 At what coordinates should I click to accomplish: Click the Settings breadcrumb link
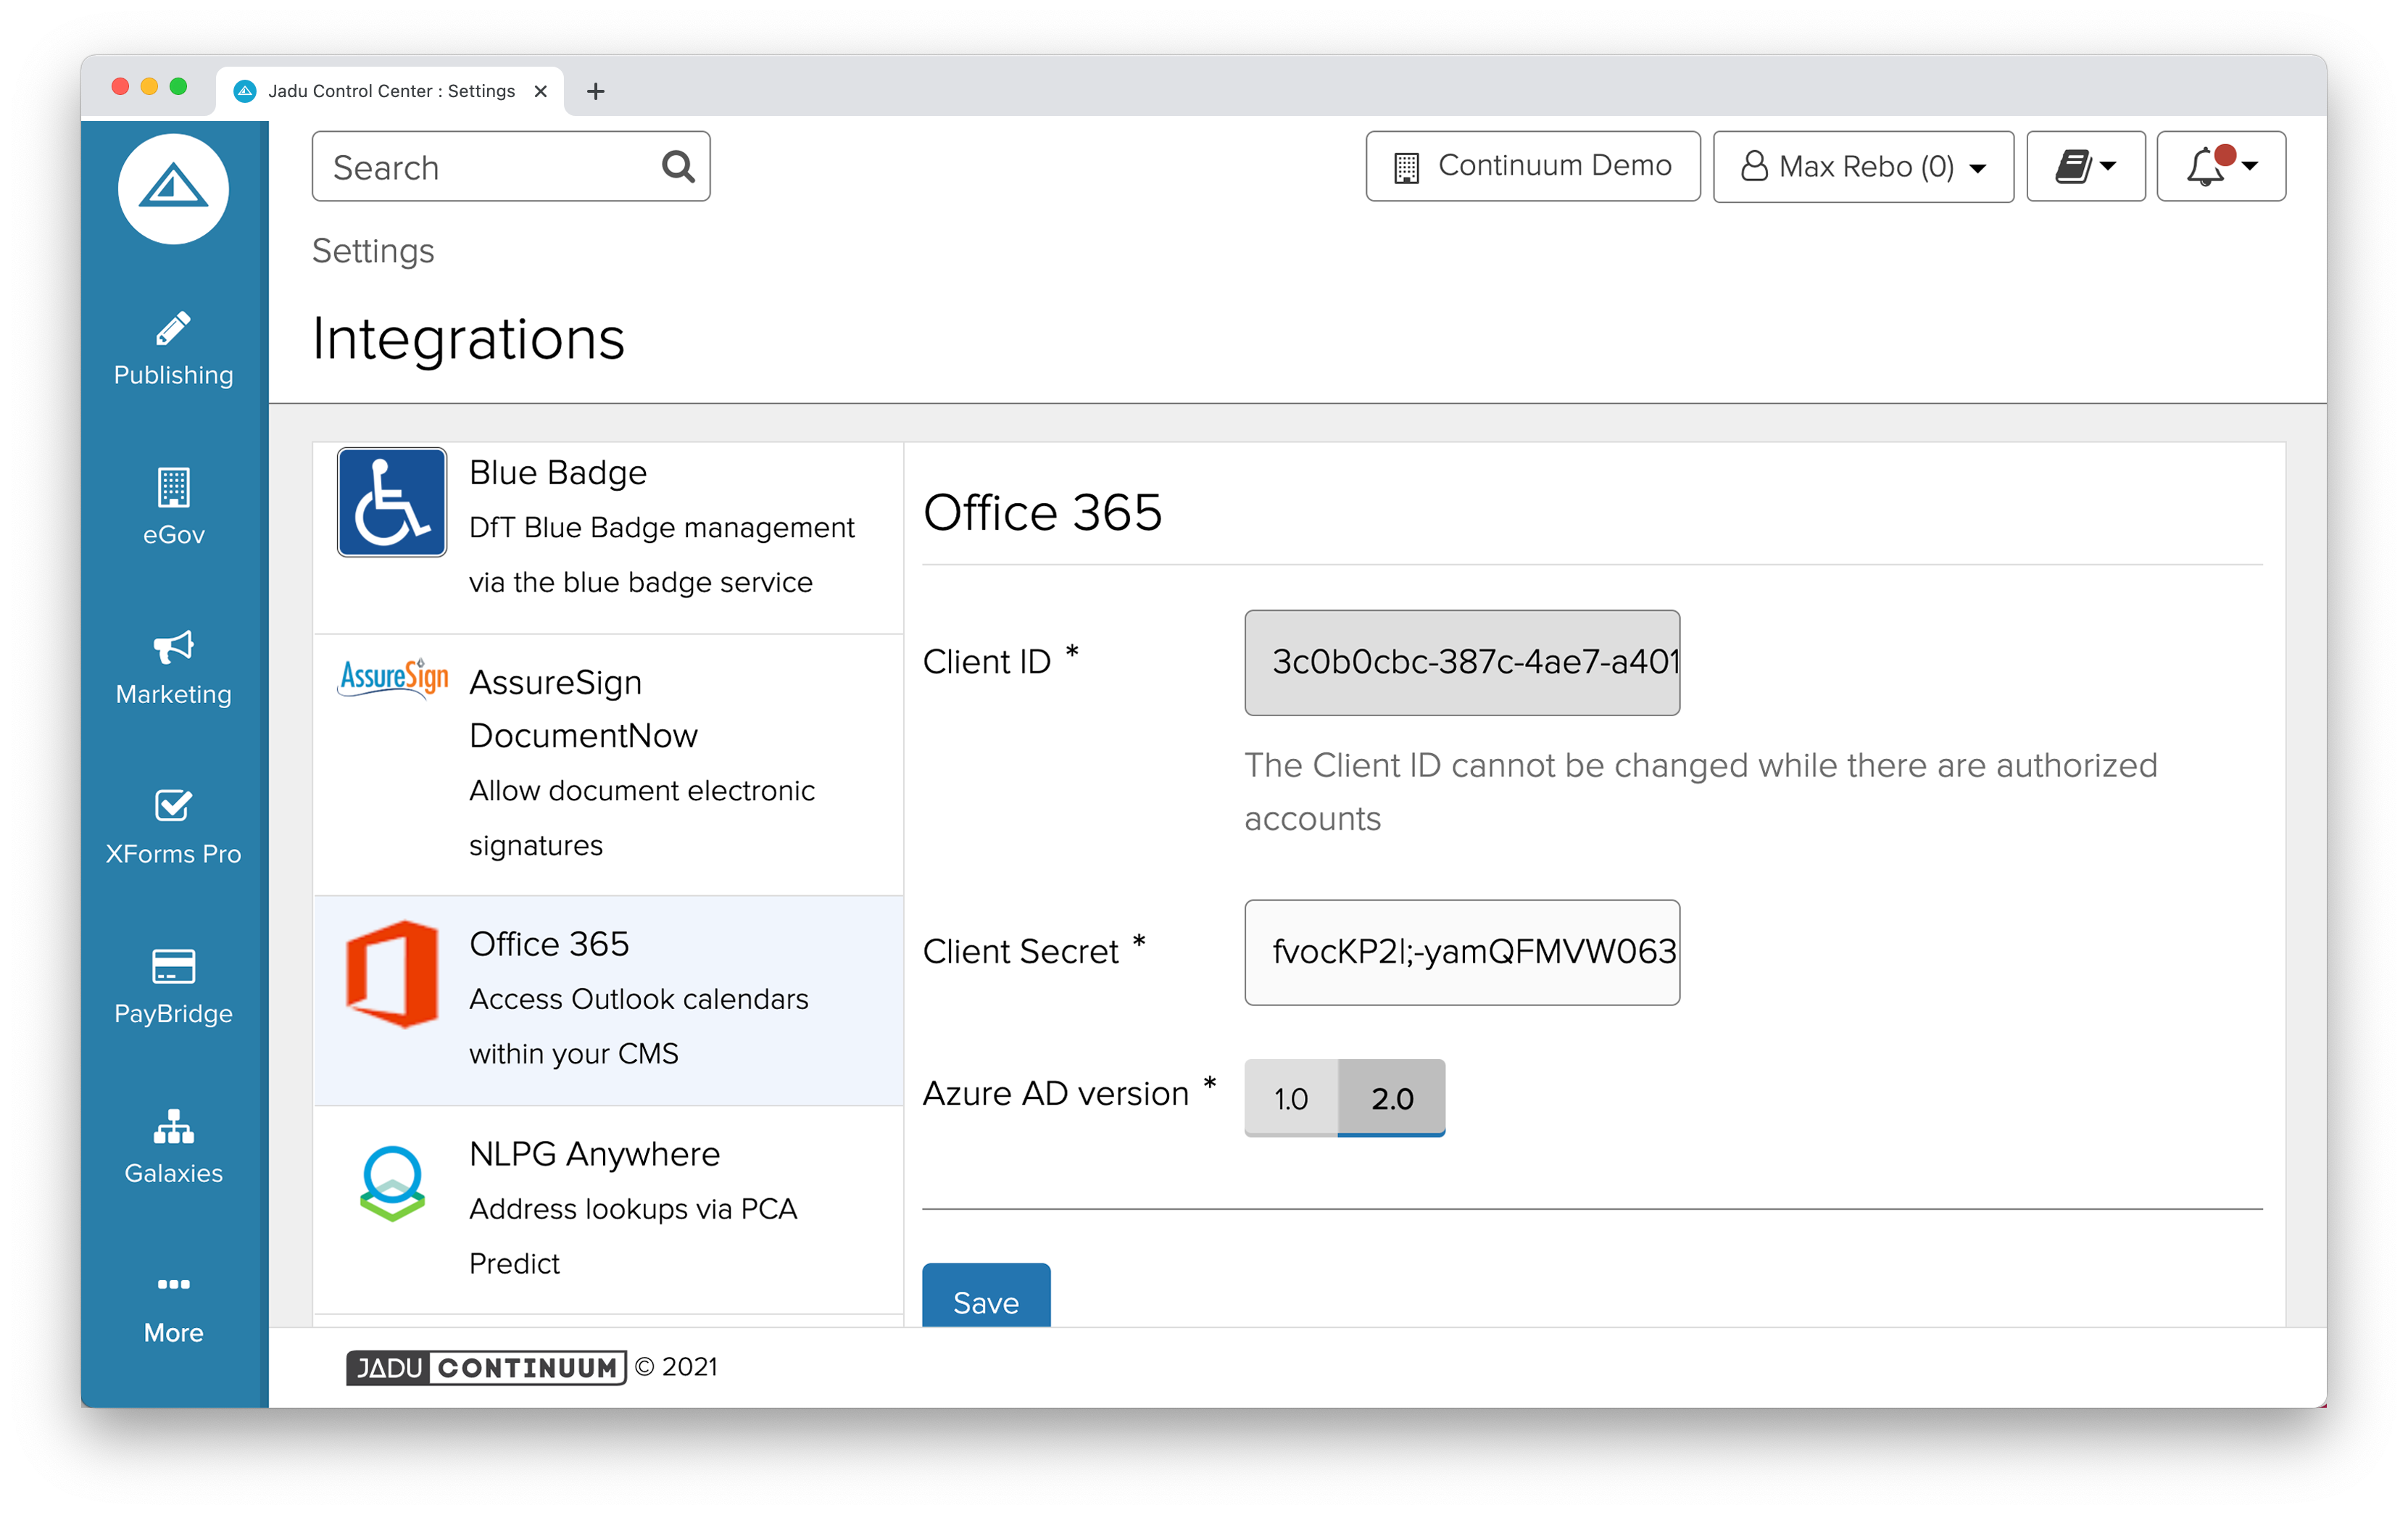372,250
